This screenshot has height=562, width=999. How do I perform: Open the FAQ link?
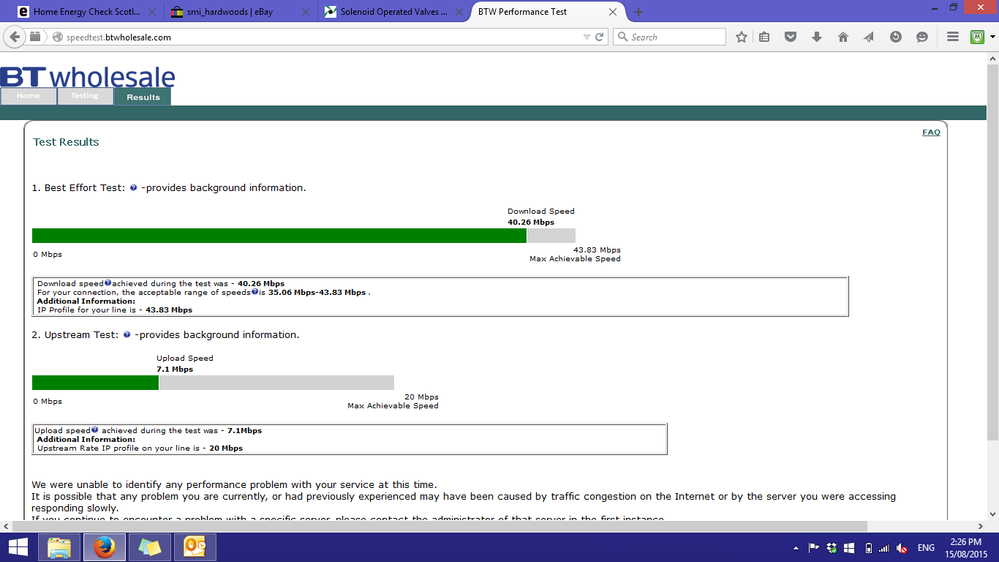pos(931,132)
